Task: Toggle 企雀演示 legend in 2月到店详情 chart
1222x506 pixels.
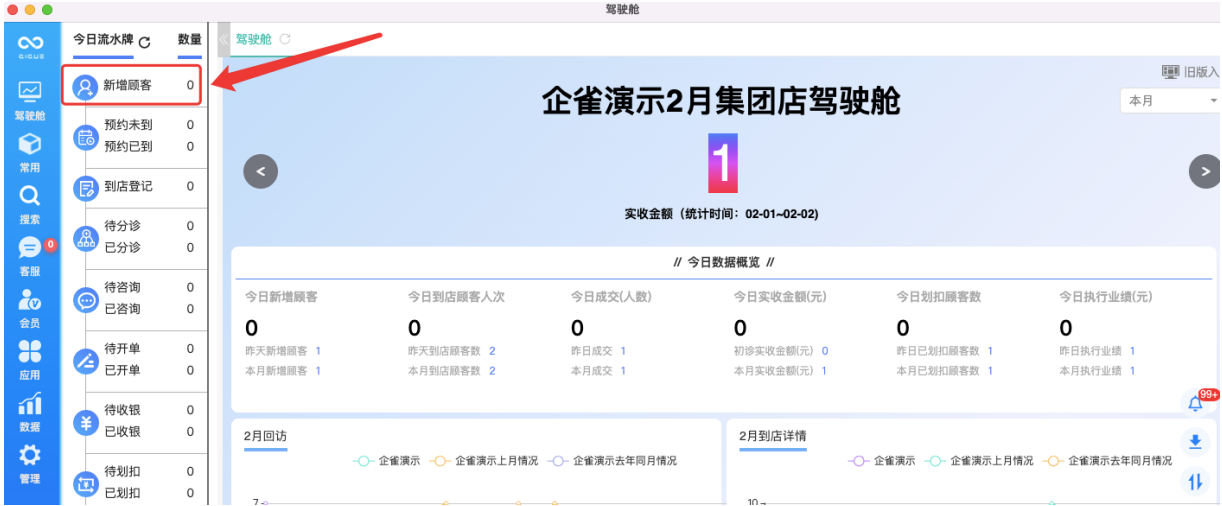Action: tap(882, 461)
